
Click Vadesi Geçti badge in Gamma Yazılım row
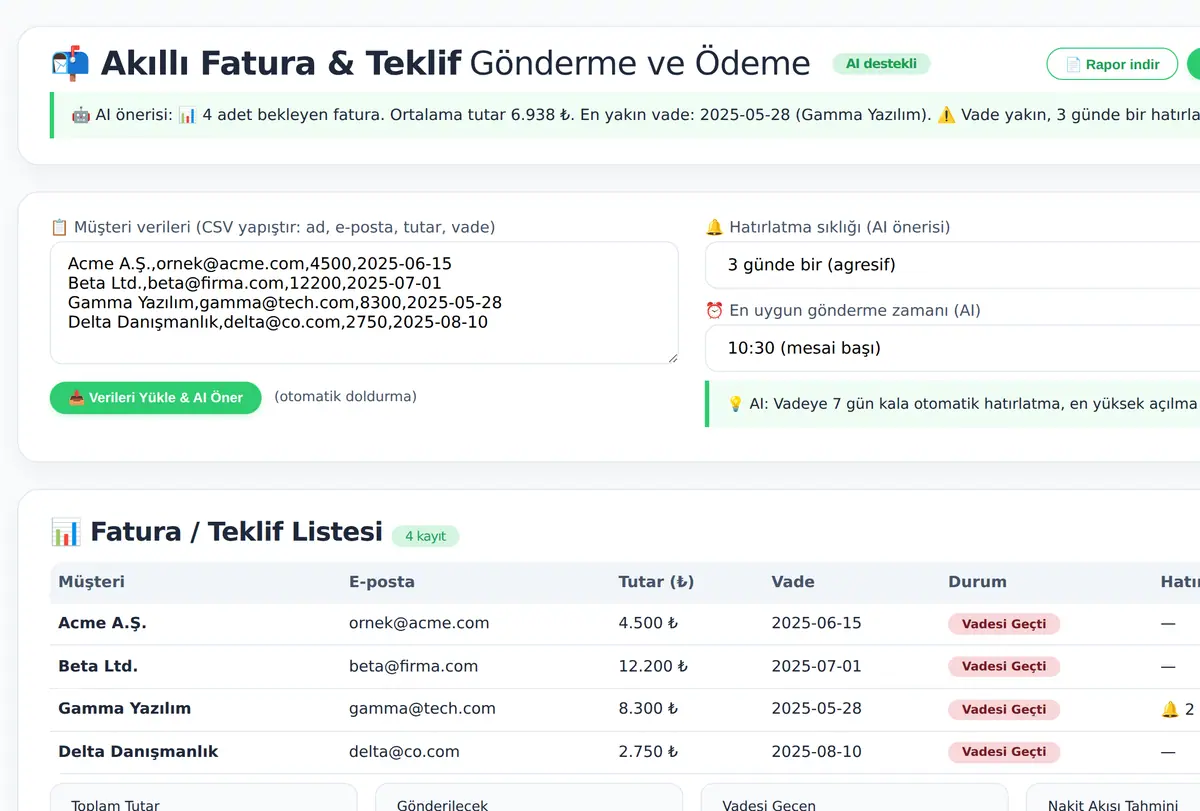1004,710
